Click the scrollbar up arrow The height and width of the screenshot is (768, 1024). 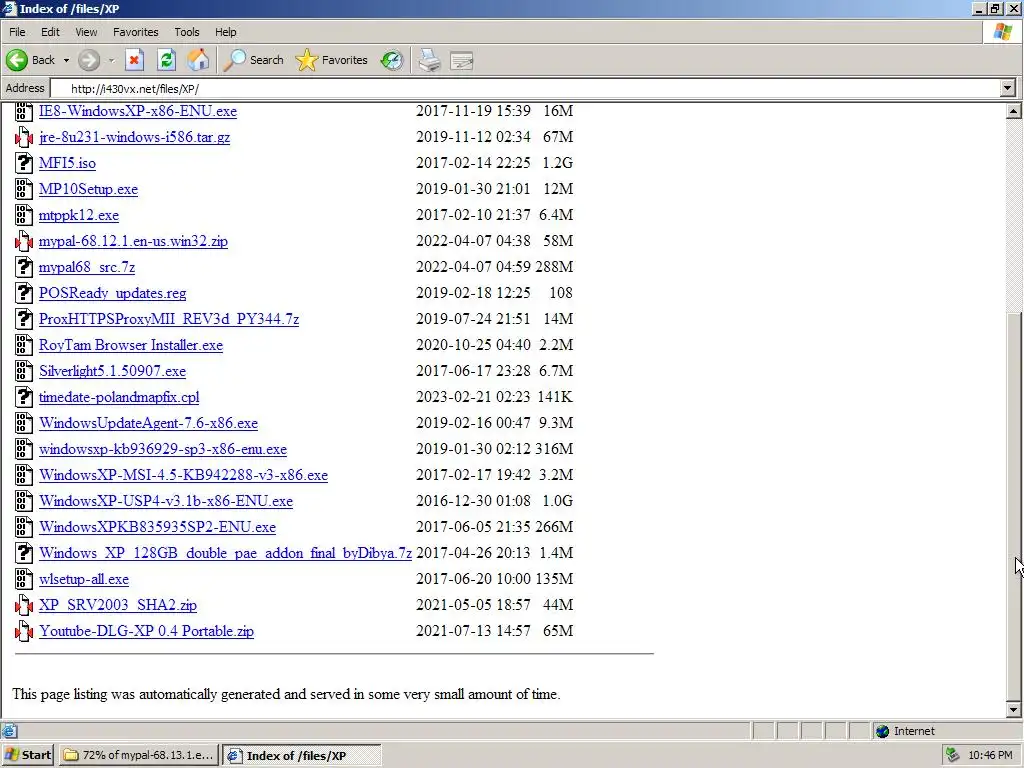pyautogui.click(x=1013, y=111)
